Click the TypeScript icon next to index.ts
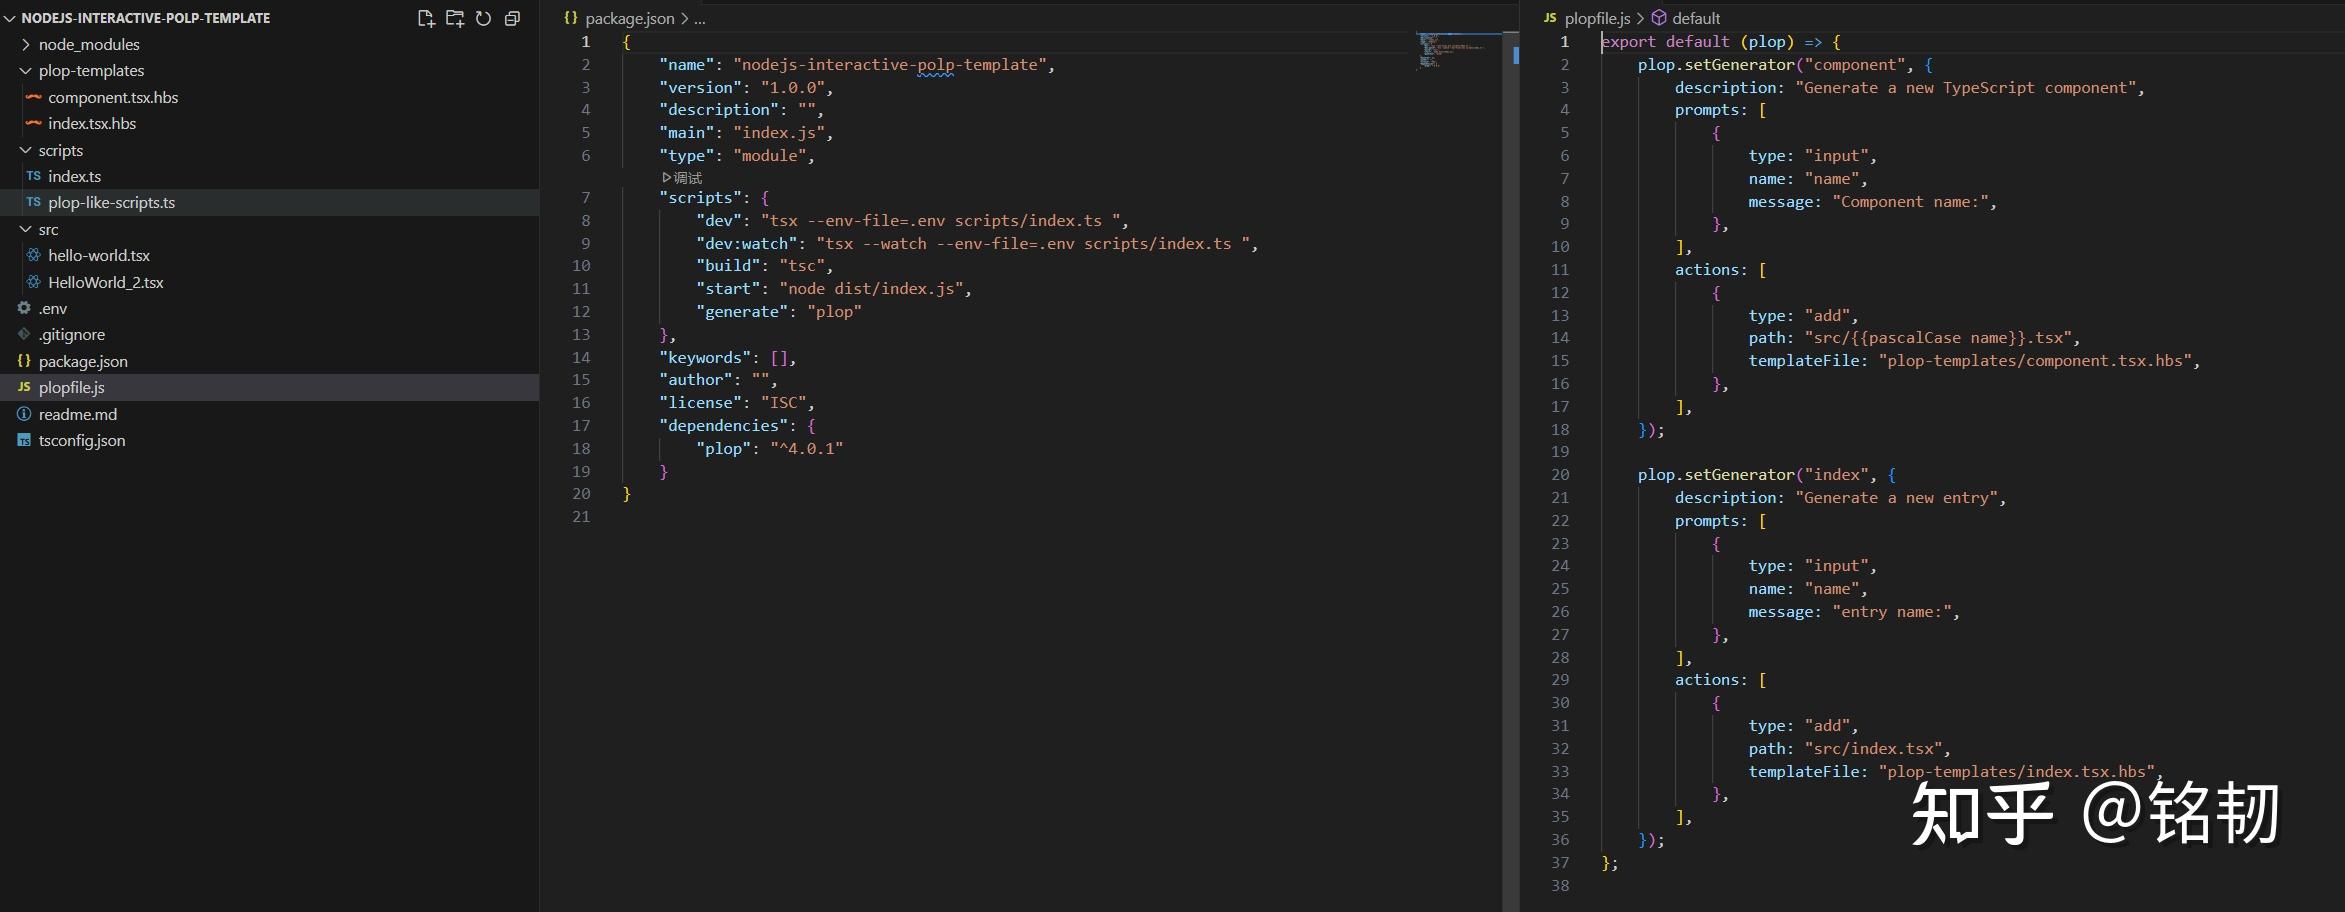The height and width of the screenshot is (912, 2345). [x=33, y=176]
